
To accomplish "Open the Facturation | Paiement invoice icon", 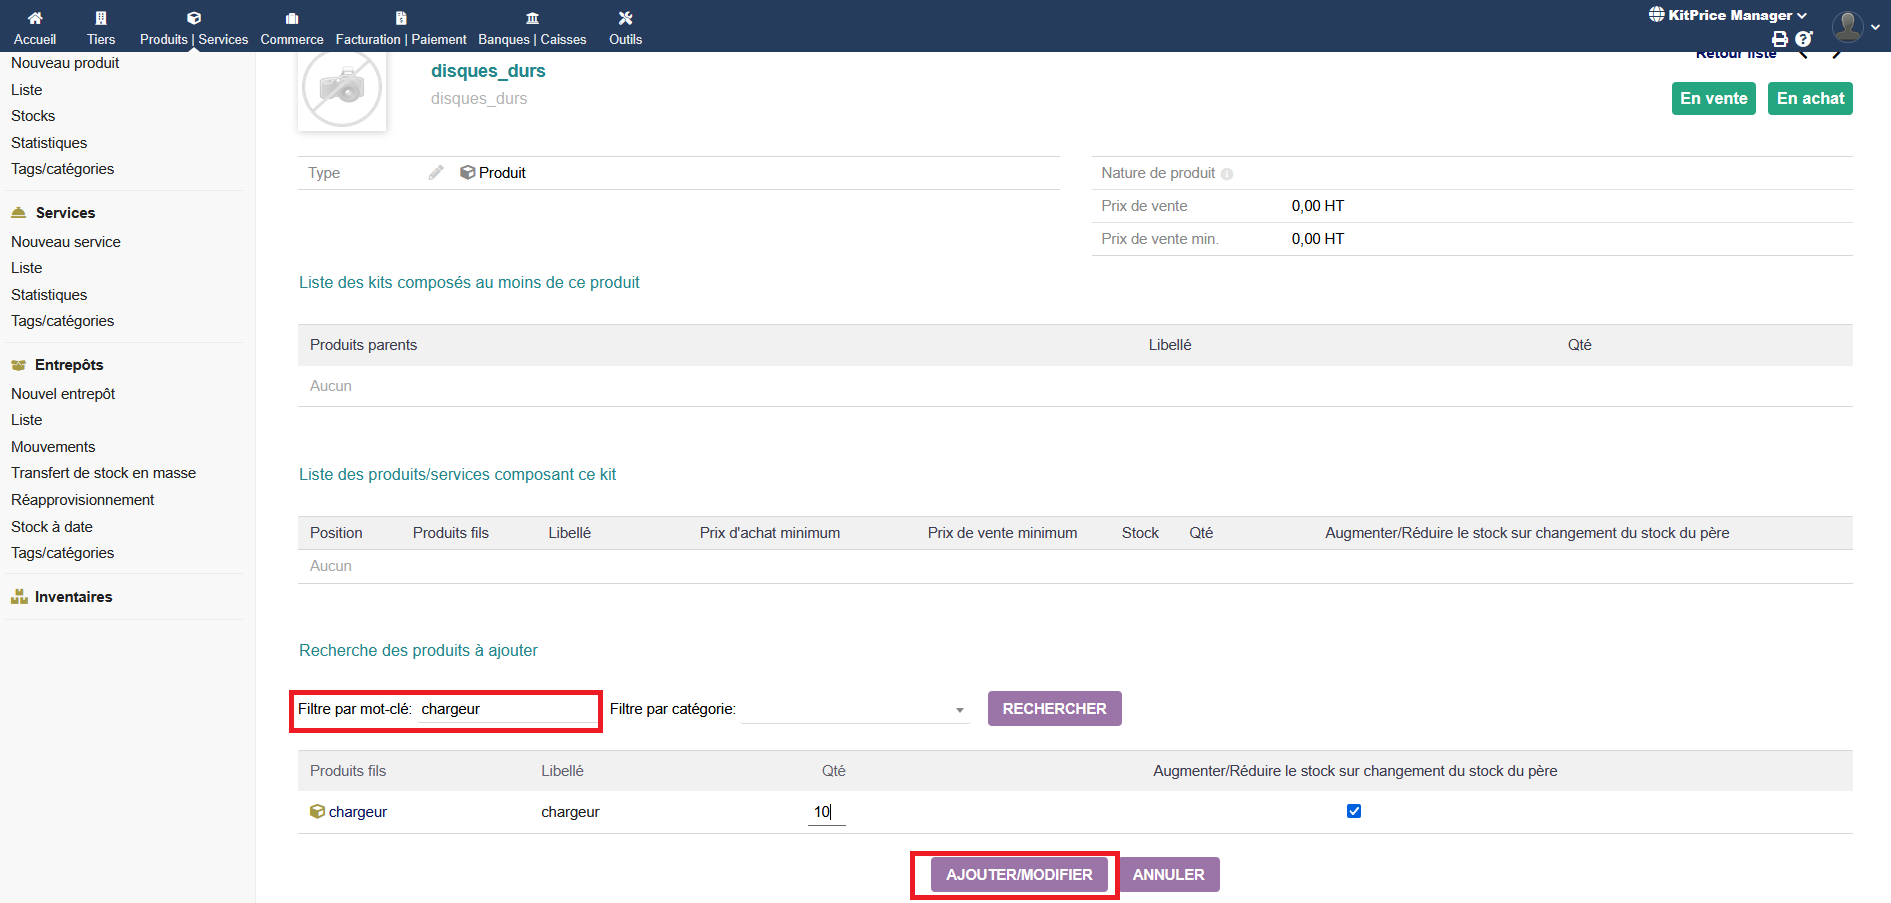I will pyautogui.click(x=401, y=18).
